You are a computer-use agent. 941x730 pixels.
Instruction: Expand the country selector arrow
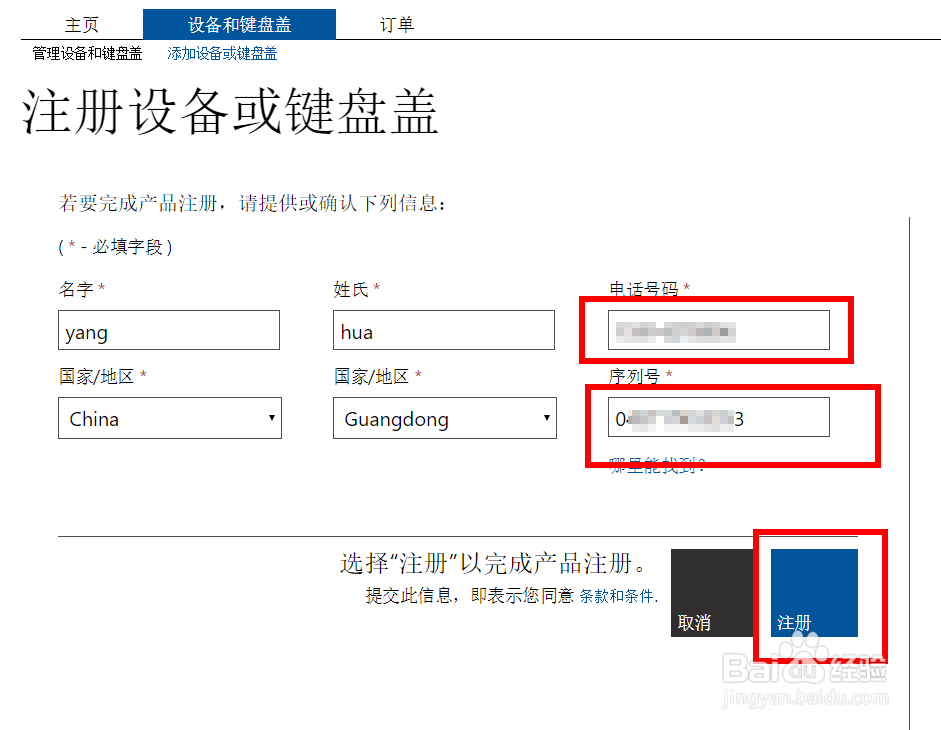[270, 418]
